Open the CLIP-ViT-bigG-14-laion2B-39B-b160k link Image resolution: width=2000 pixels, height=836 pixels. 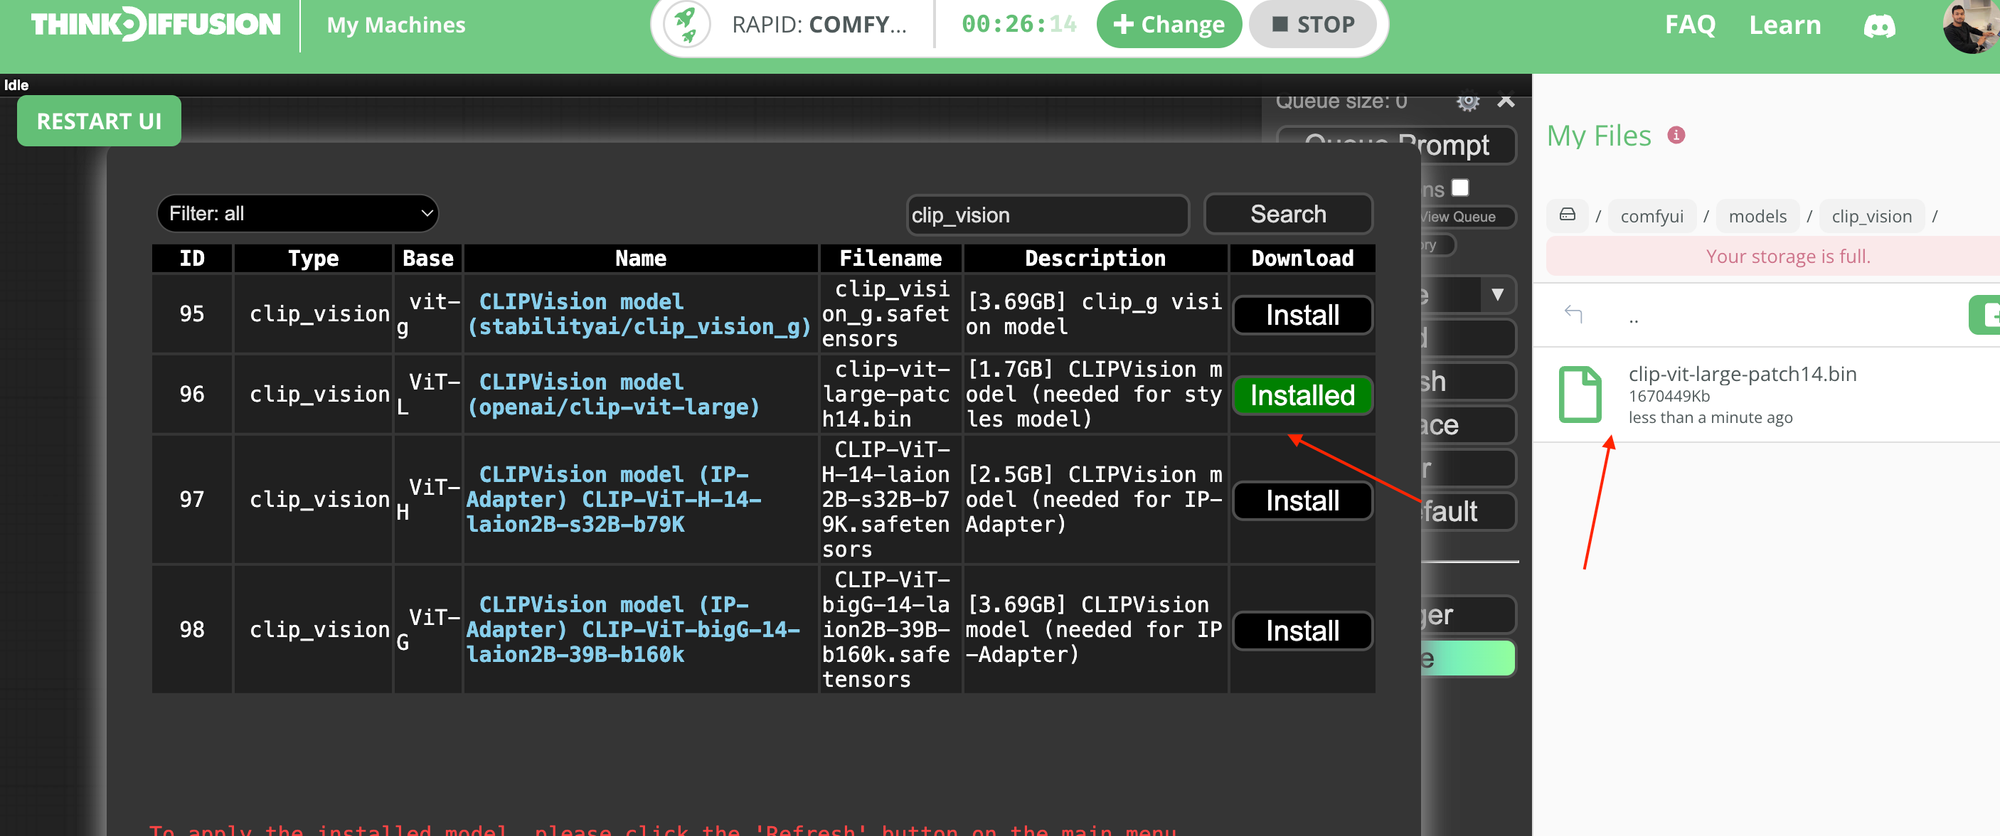coord(633,629)
